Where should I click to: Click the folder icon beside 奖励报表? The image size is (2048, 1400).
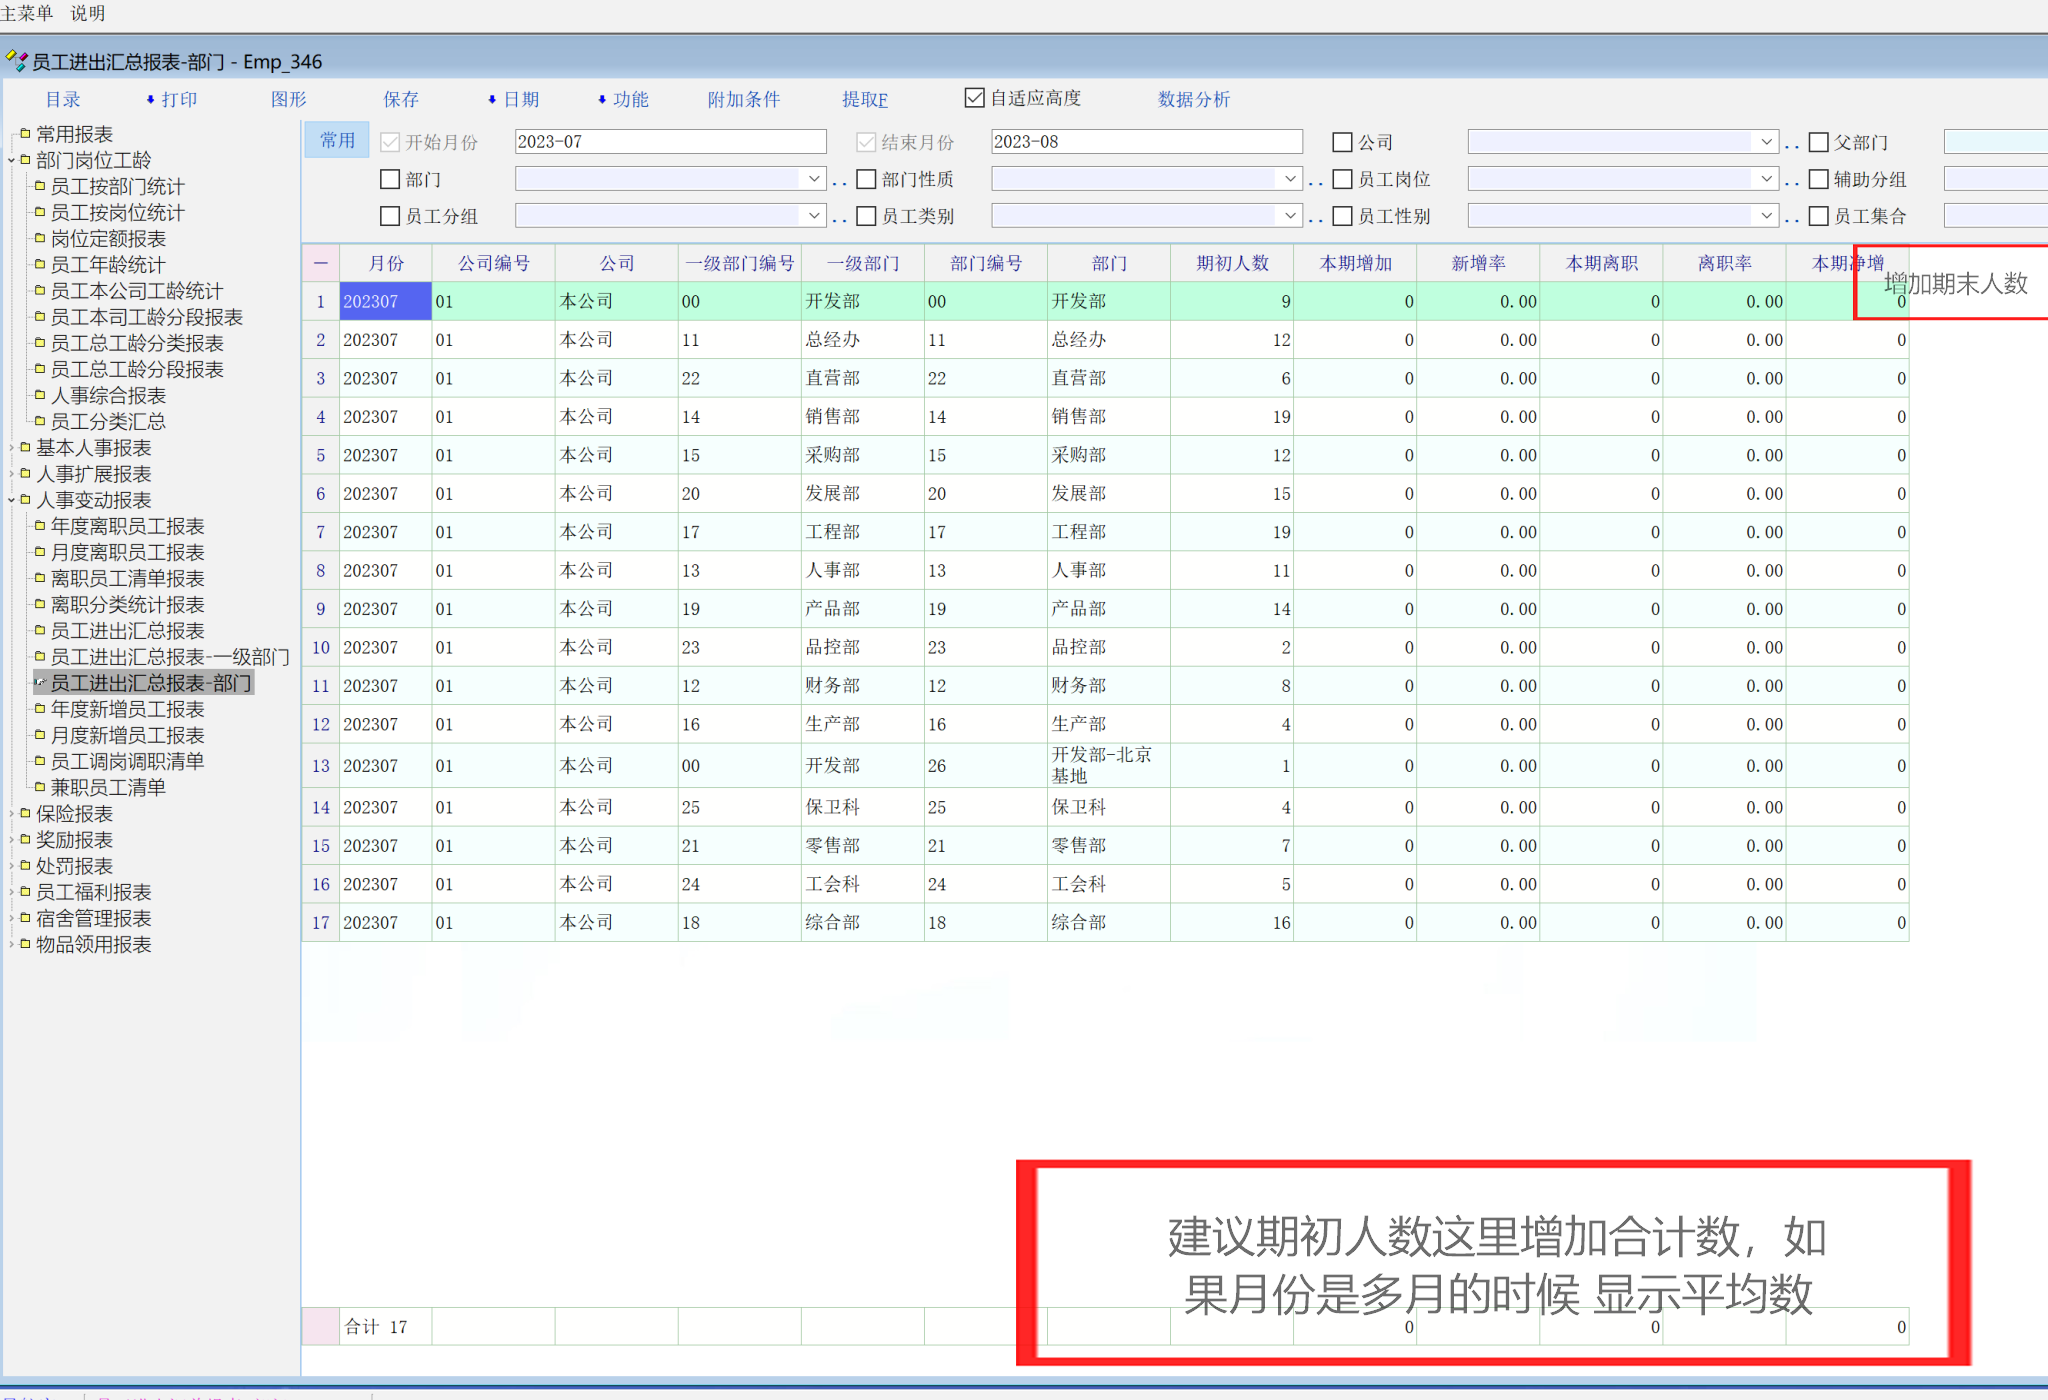click(x=25, y=840)
